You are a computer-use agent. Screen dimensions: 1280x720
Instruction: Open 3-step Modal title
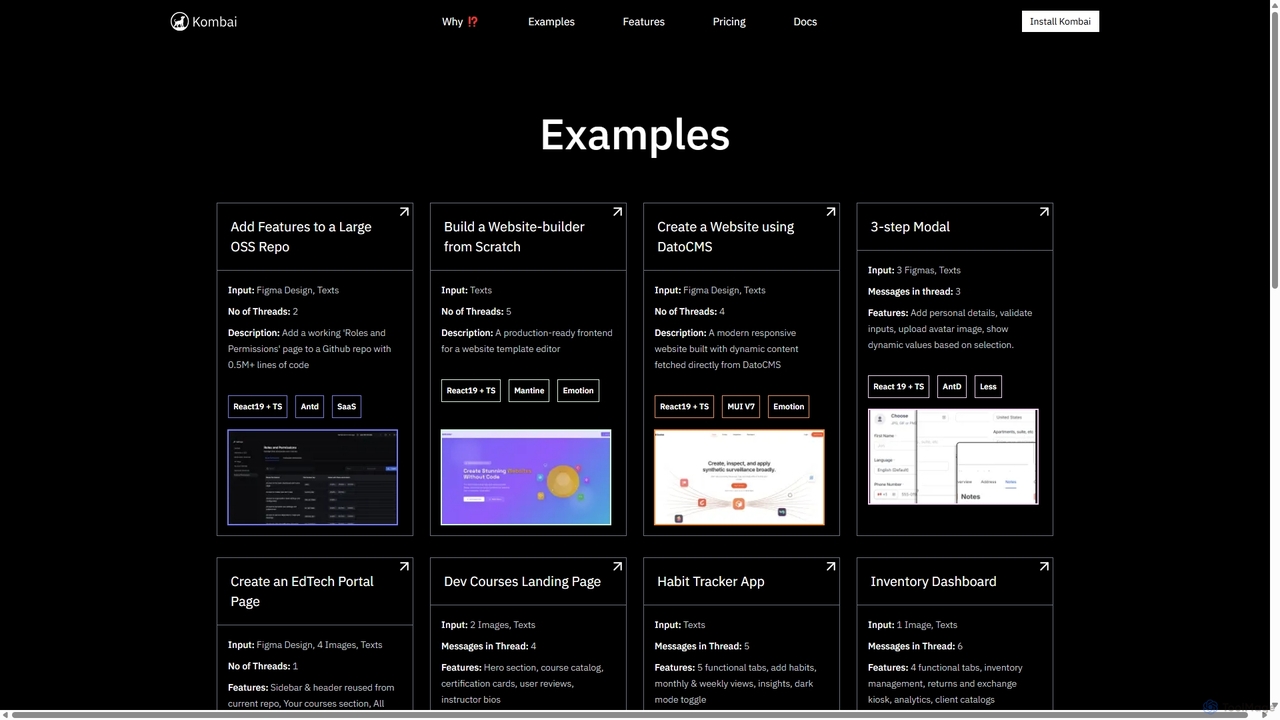tap(910, 227)
